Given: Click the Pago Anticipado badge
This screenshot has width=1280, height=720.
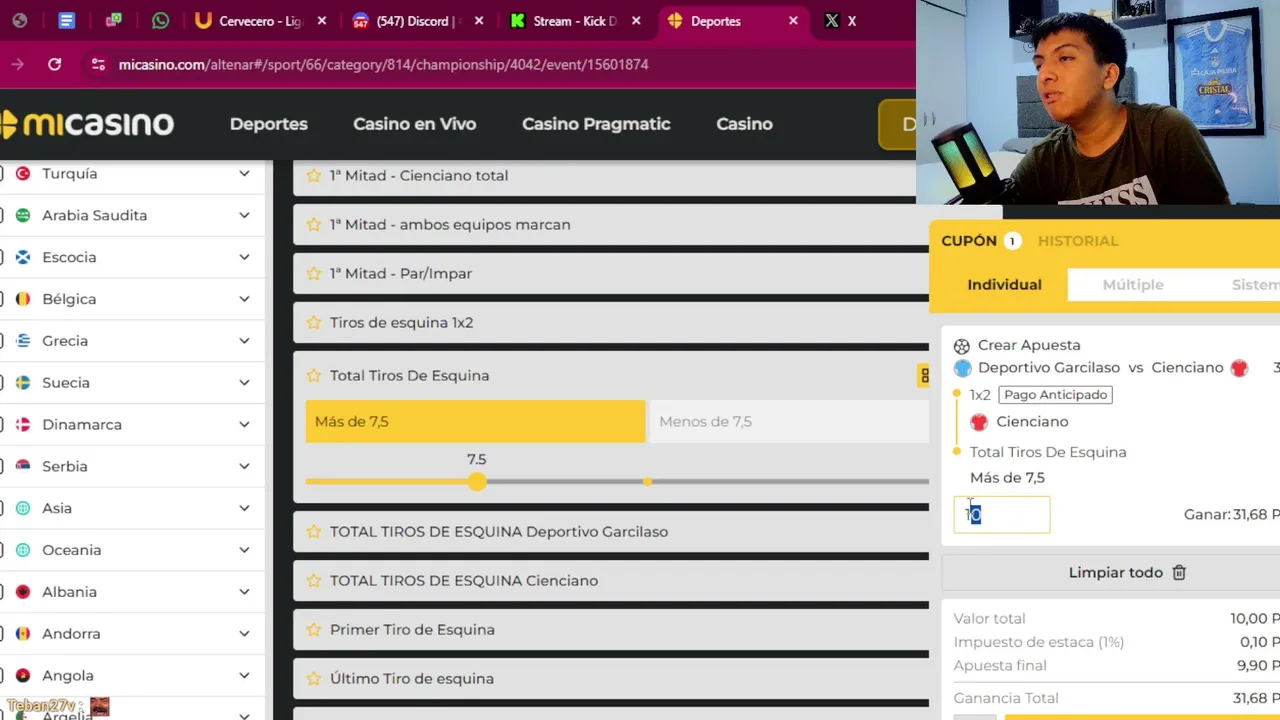Looking at the screenshot, I should click(x=1055, y=395).
